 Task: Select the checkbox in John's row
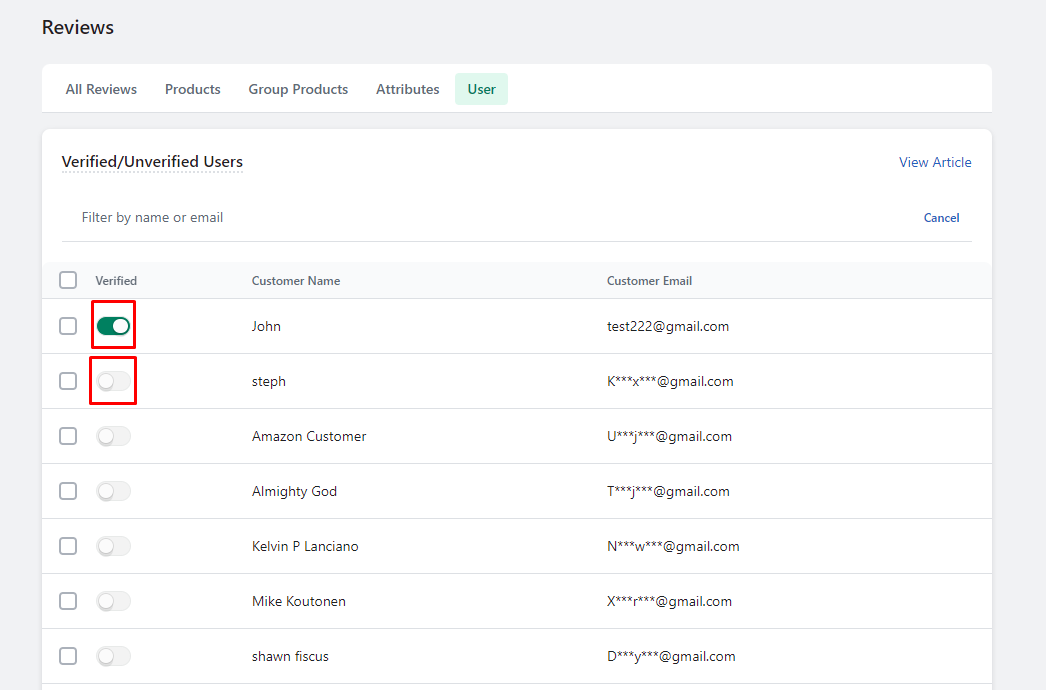pyautogui.click(x=67, y=325)
